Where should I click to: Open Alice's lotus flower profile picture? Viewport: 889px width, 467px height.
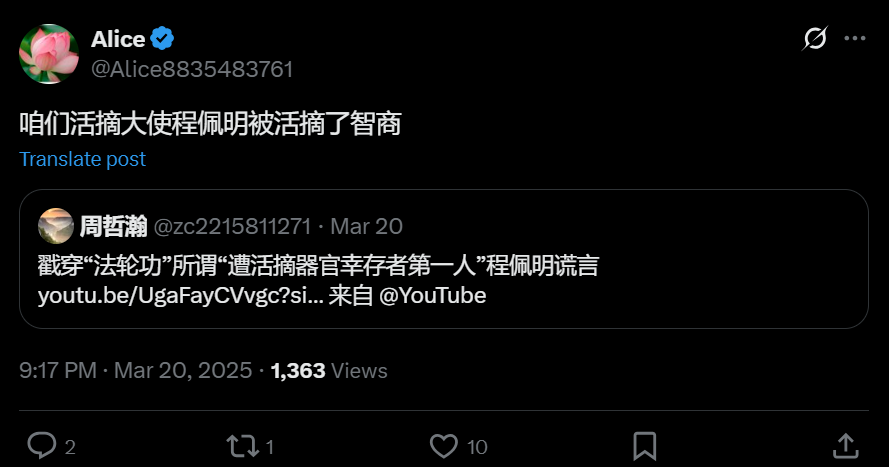tap(49, 54)
